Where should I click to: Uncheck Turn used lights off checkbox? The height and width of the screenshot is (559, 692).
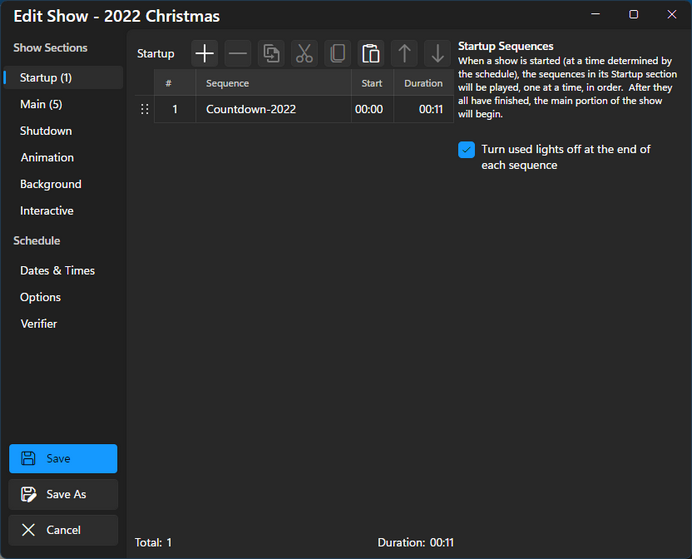click(466, 150)
